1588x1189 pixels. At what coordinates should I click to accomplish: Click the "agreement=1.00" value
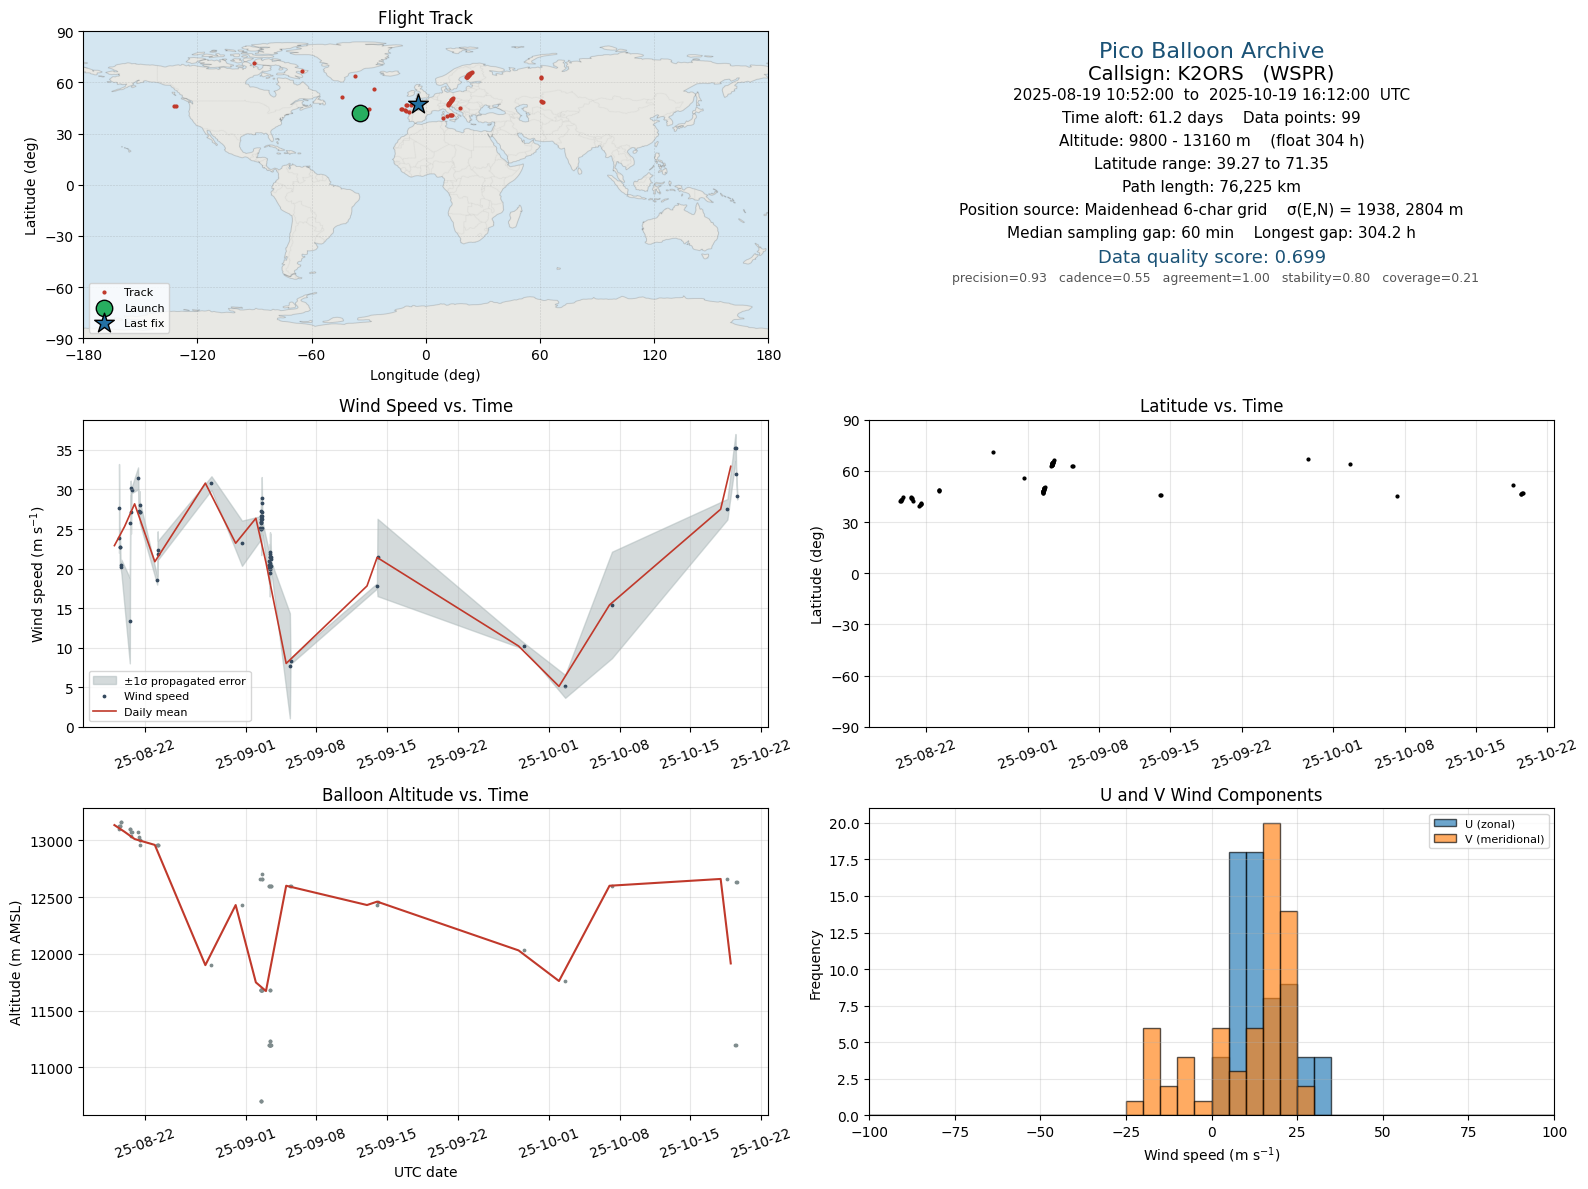pyautogui.click(x=1216, y=278)
